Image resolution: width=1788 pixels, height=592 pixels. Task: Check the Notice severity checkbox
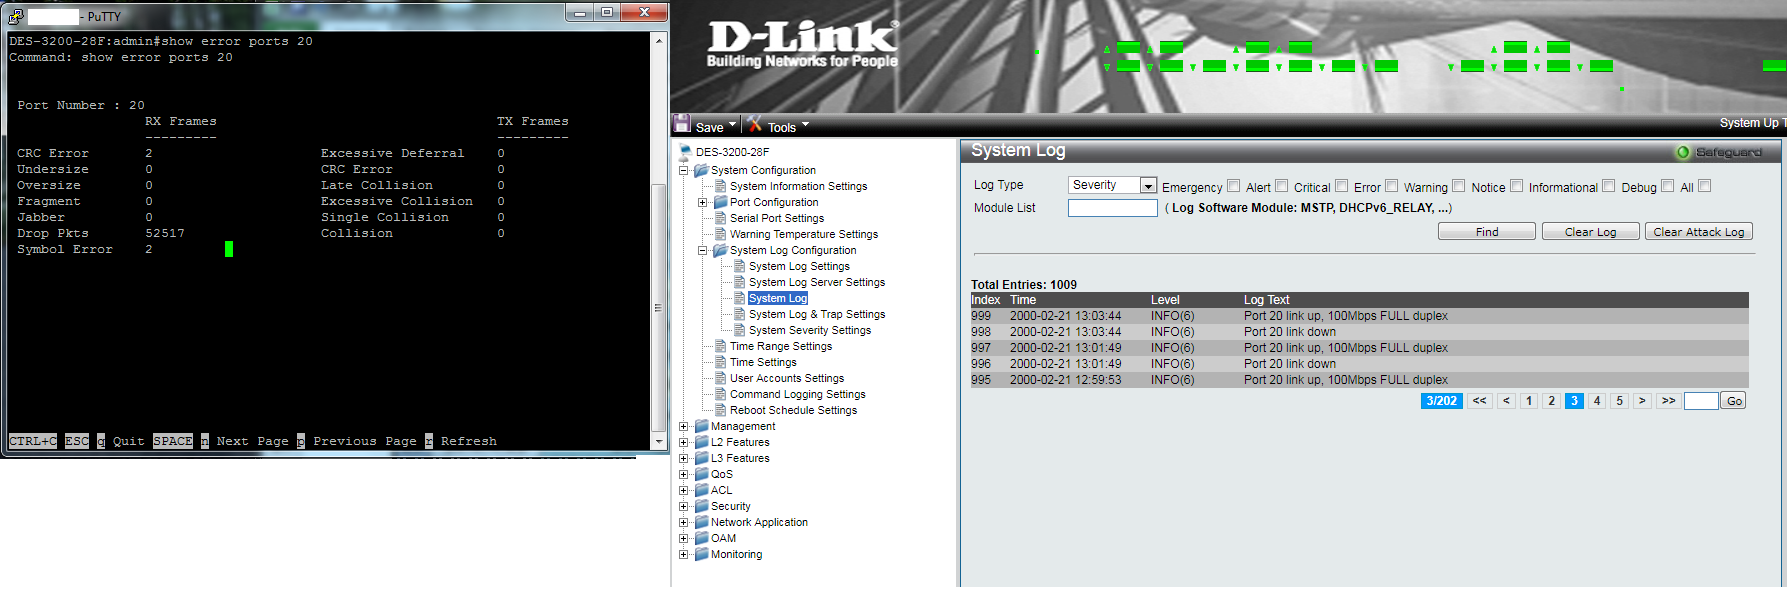click(x=1516, y=186)
